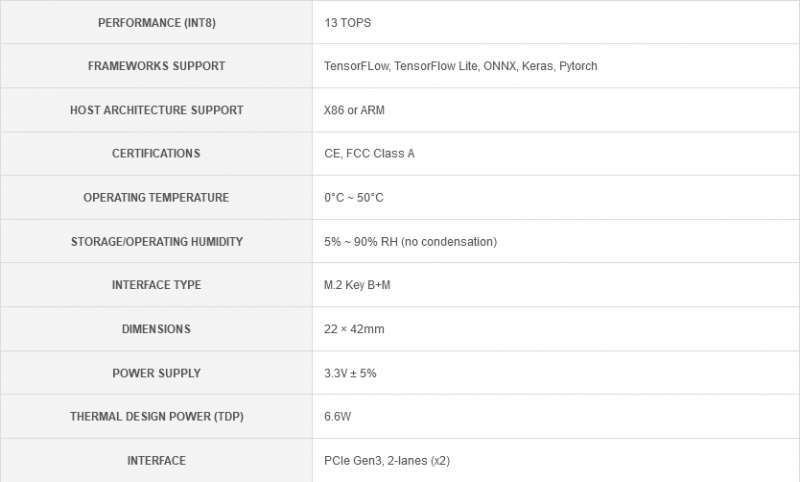This screenshot has width=800, height=482.
Task: Click the FRAMEWORKS SUPPORT label
Action: pyautogui.click(x=156, y=66)
